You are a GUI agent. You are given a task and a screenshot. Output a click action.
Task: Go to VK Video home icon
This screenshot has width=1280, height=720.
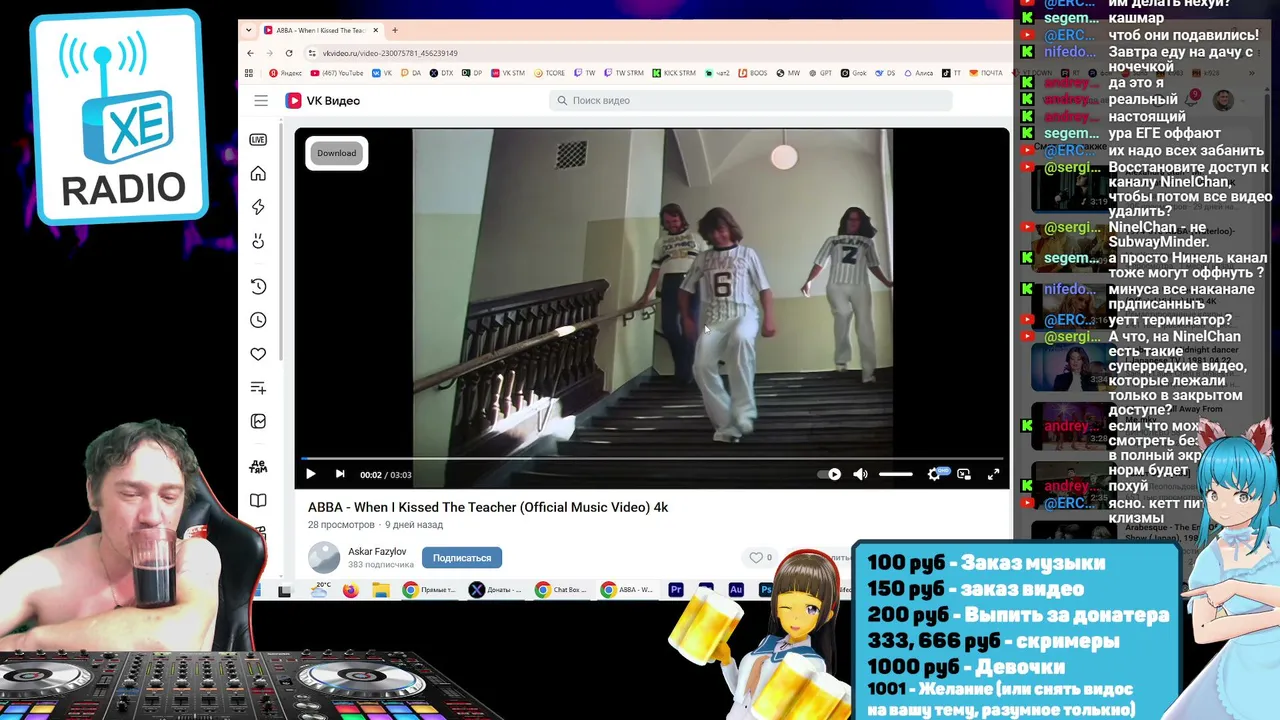(258, 174)
